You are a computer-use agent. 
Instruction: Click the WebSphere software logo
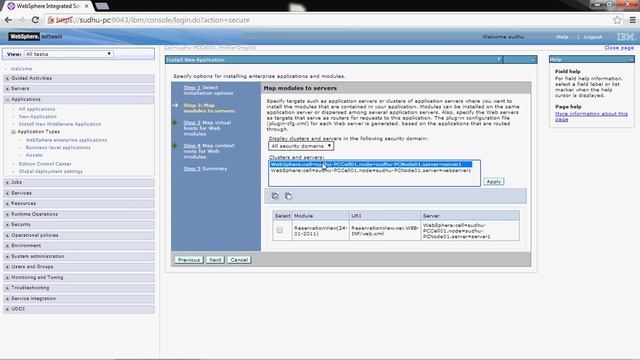pyautogui.click(x=36, y=36)
